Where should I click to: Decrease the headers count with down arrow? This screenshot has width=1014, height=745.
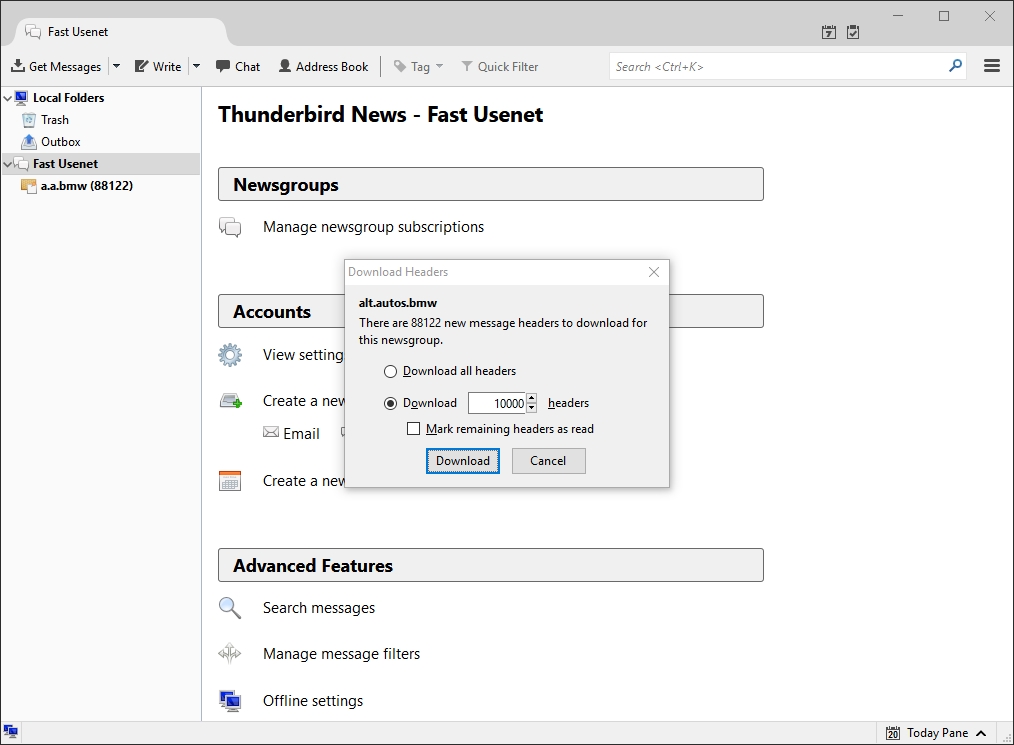click(x=532, y=408)
